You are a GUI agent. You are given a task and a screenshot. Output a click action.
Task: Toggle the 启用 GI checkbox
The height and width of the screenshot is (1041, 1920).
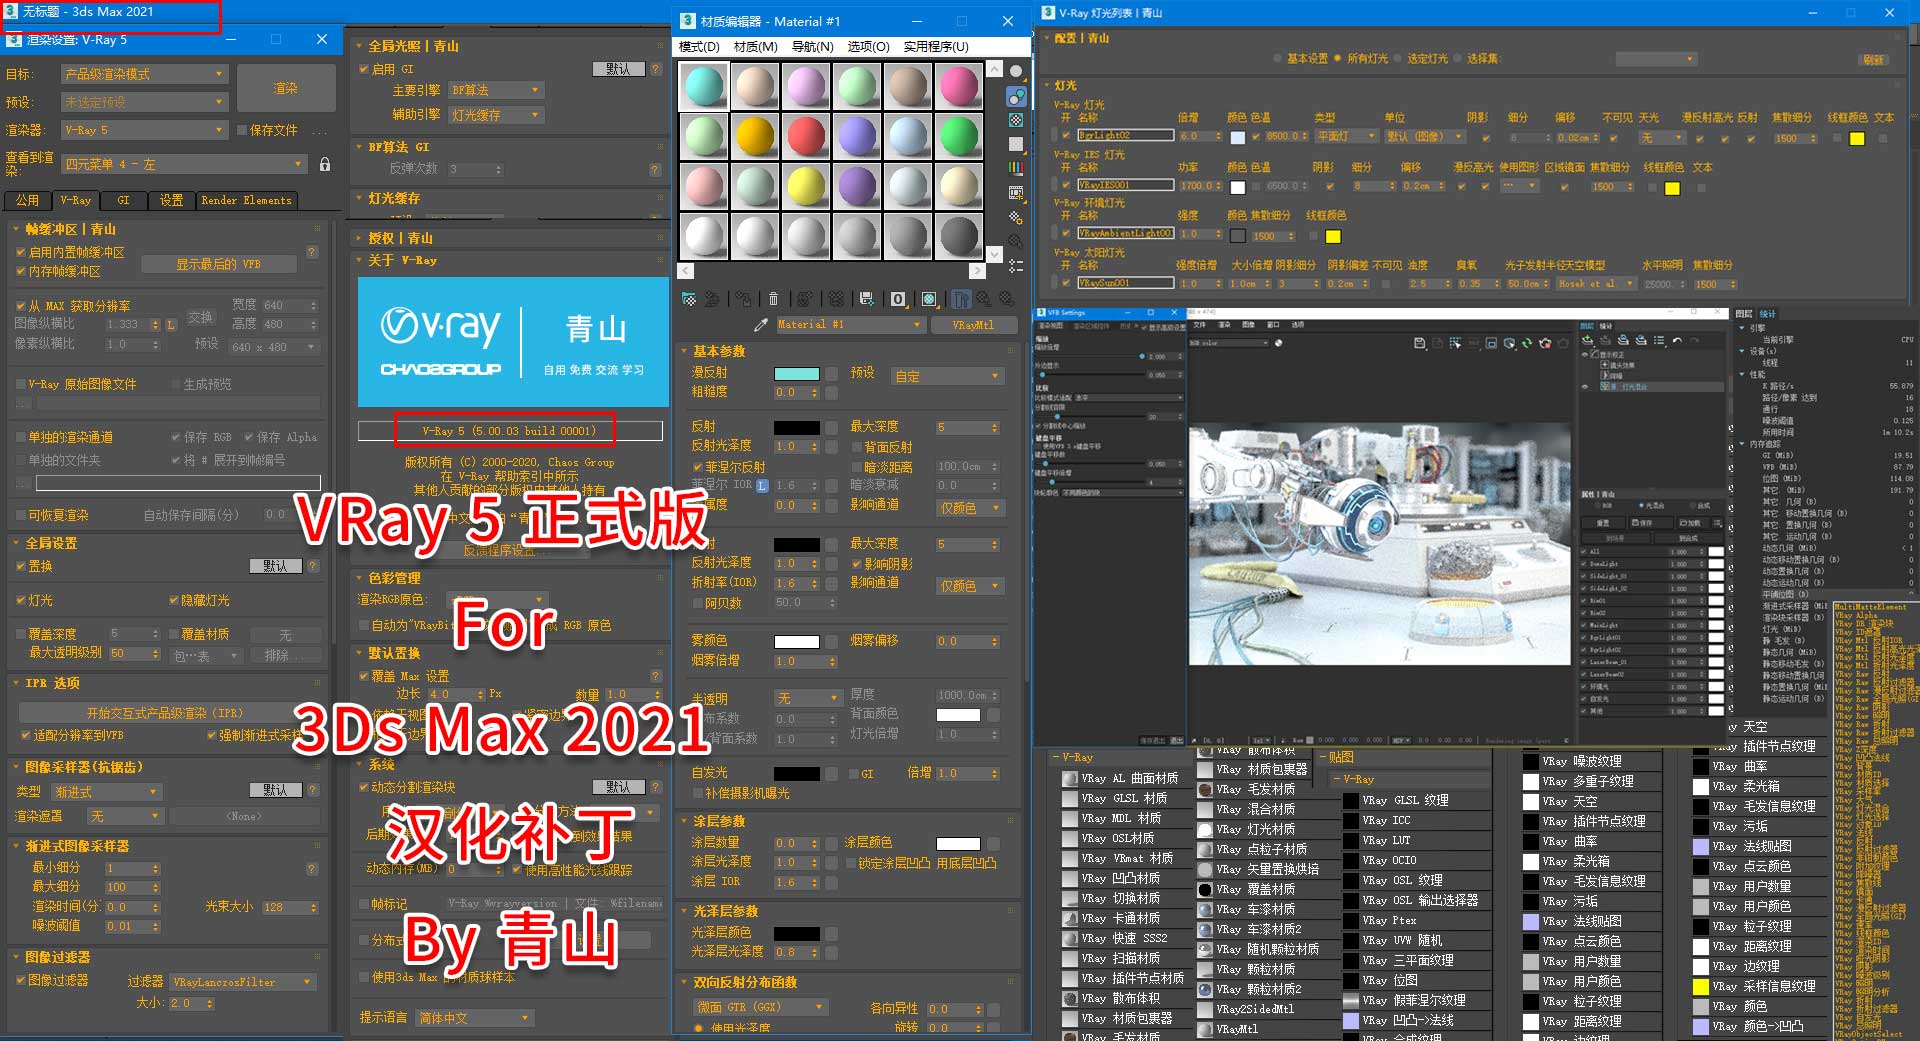point(365,70)
